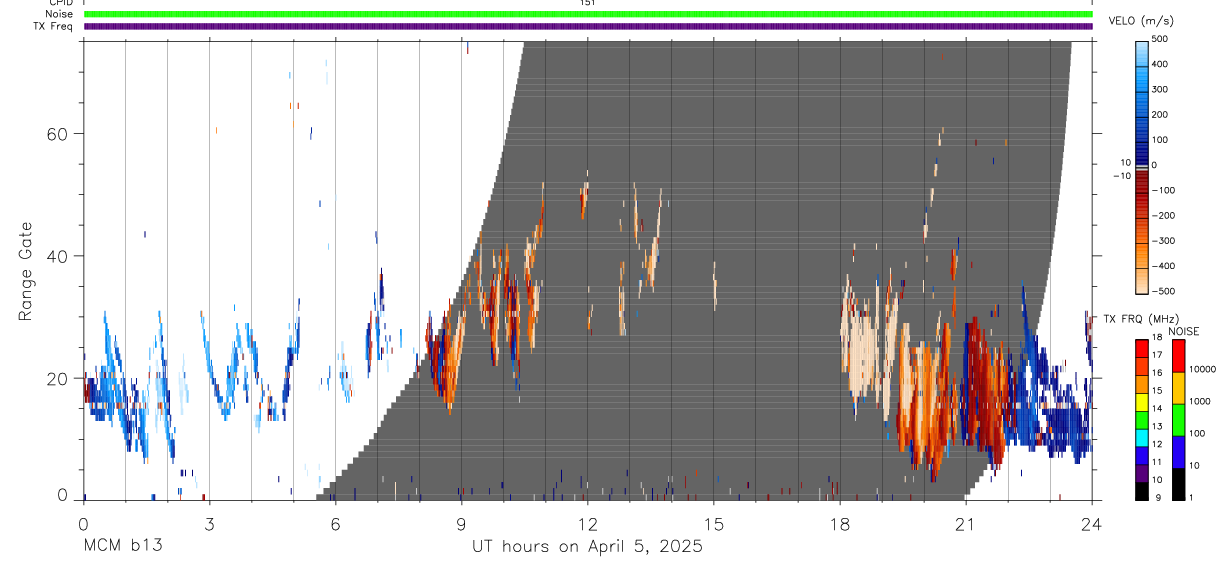This screenshot has width=1228, height=567.
Task: Click the 500 label on velocity colorbar
Action: tap(1161, 39)
